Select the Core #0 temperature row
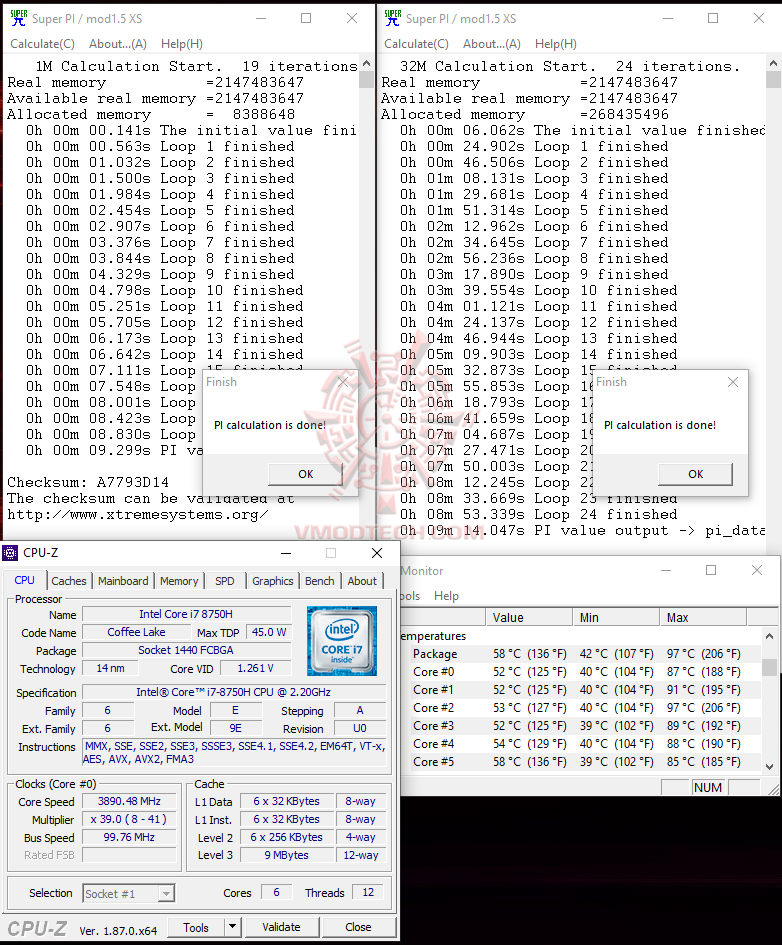Image resolution: width=782 pixels, height=945 pixels. [581, 672]
